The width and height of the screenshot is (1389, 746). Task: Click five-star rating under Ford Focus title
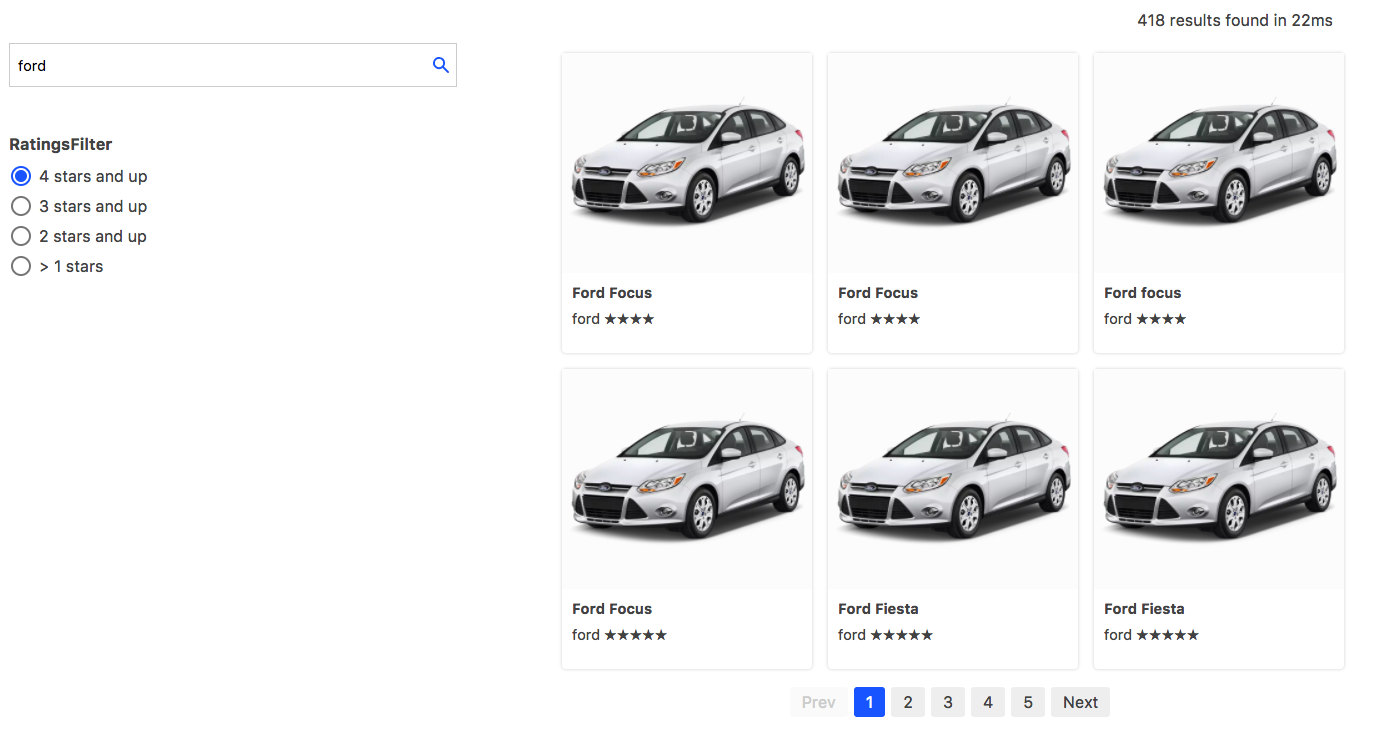(636, 635)
